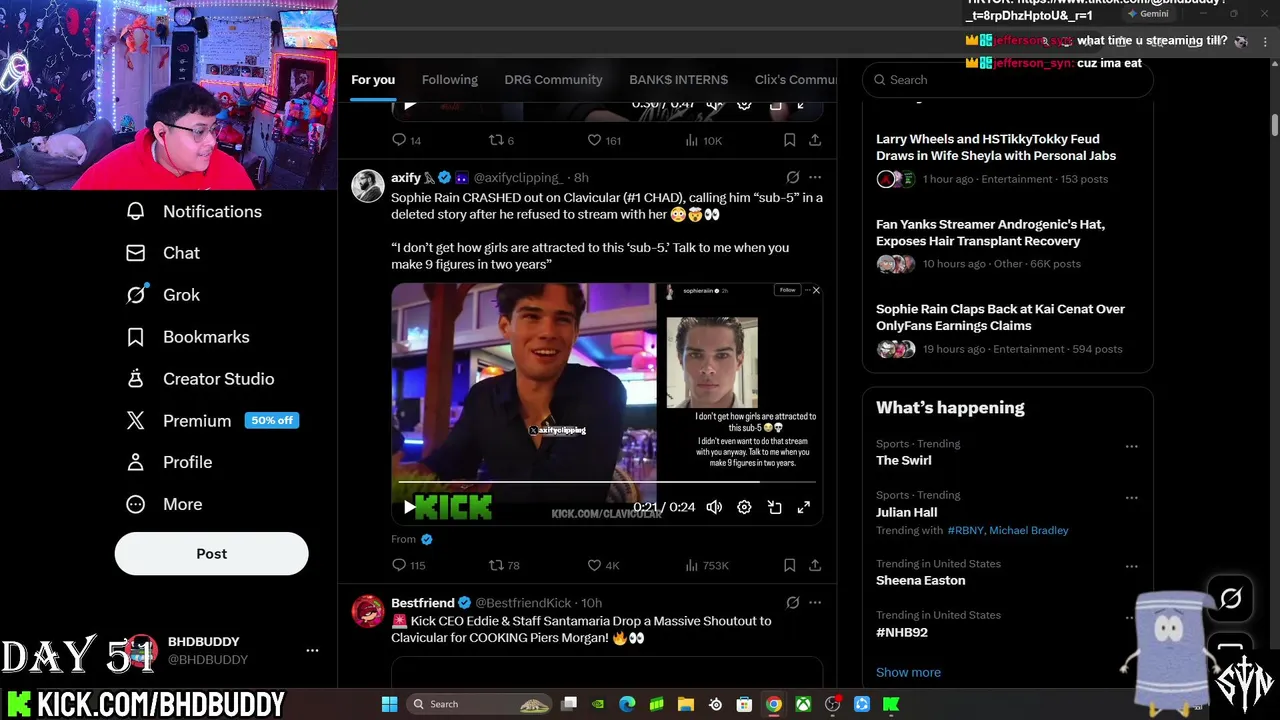Play the Sophie Rain video
Image resolution: width=1280 pixels, height=720 pixels.
point(409,507)
